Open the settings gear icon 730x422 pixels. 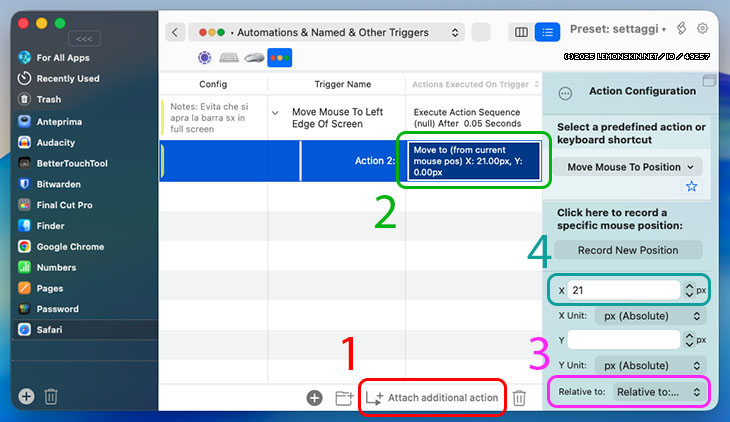click(x=702, y=29)
